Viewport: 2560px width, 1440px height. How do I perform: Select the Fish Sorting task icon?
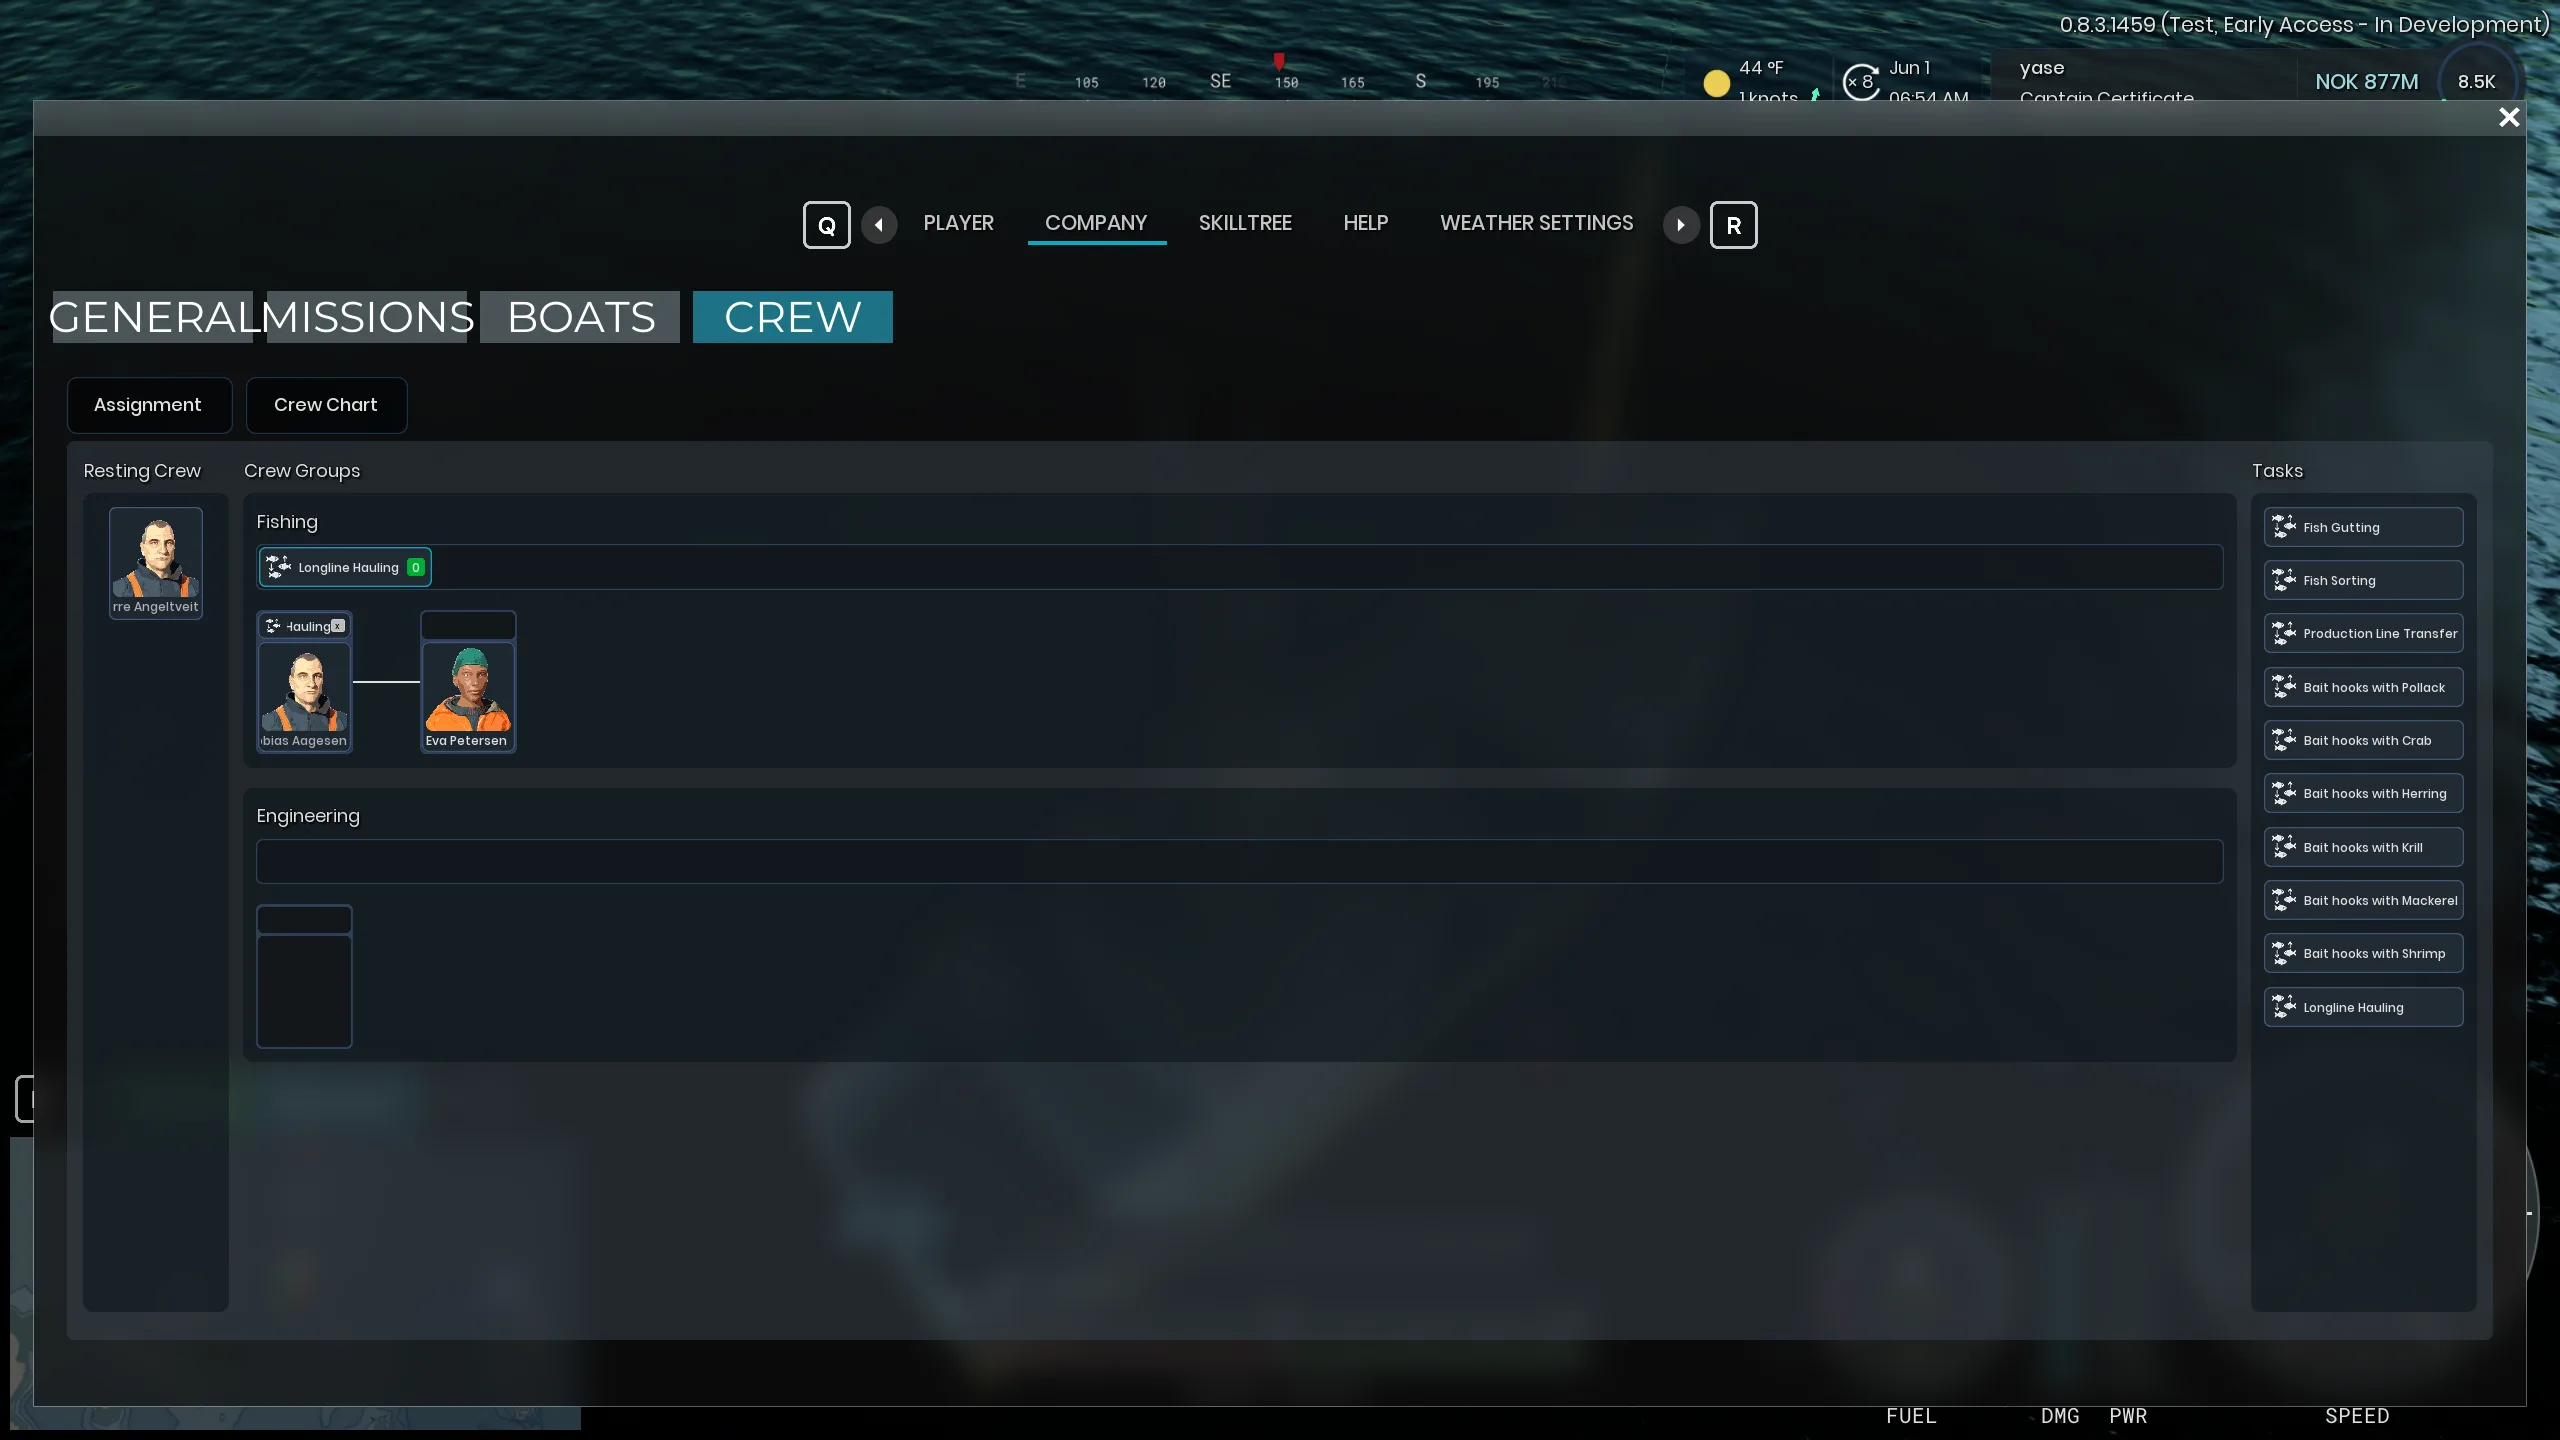point(2284,580)
